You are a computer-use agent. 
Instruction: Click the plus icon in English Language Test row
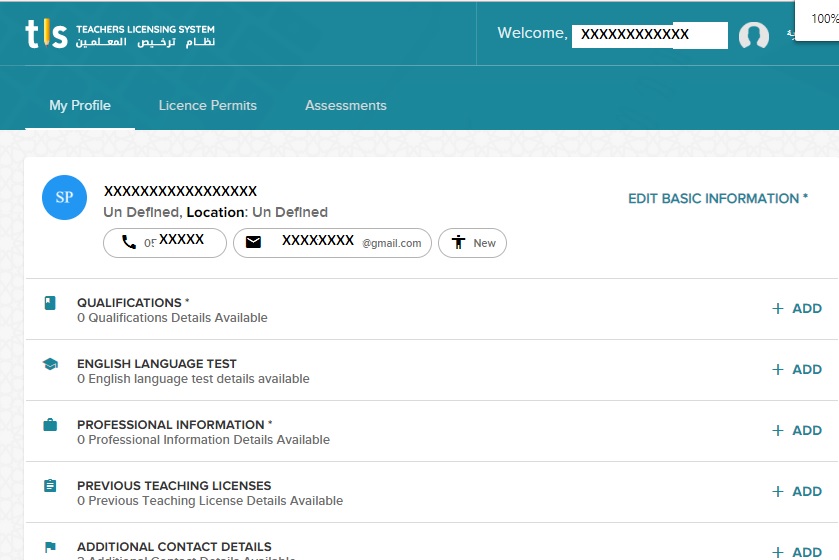pos(778,370)
